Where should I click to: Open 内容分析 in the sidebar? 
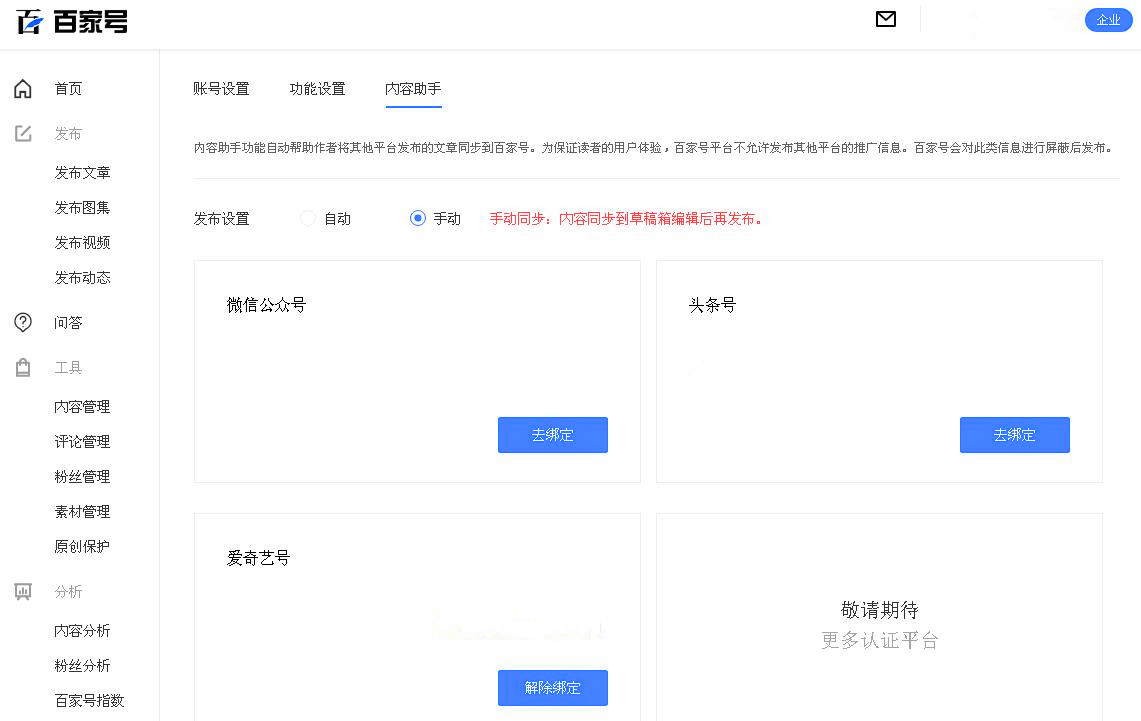82,631
